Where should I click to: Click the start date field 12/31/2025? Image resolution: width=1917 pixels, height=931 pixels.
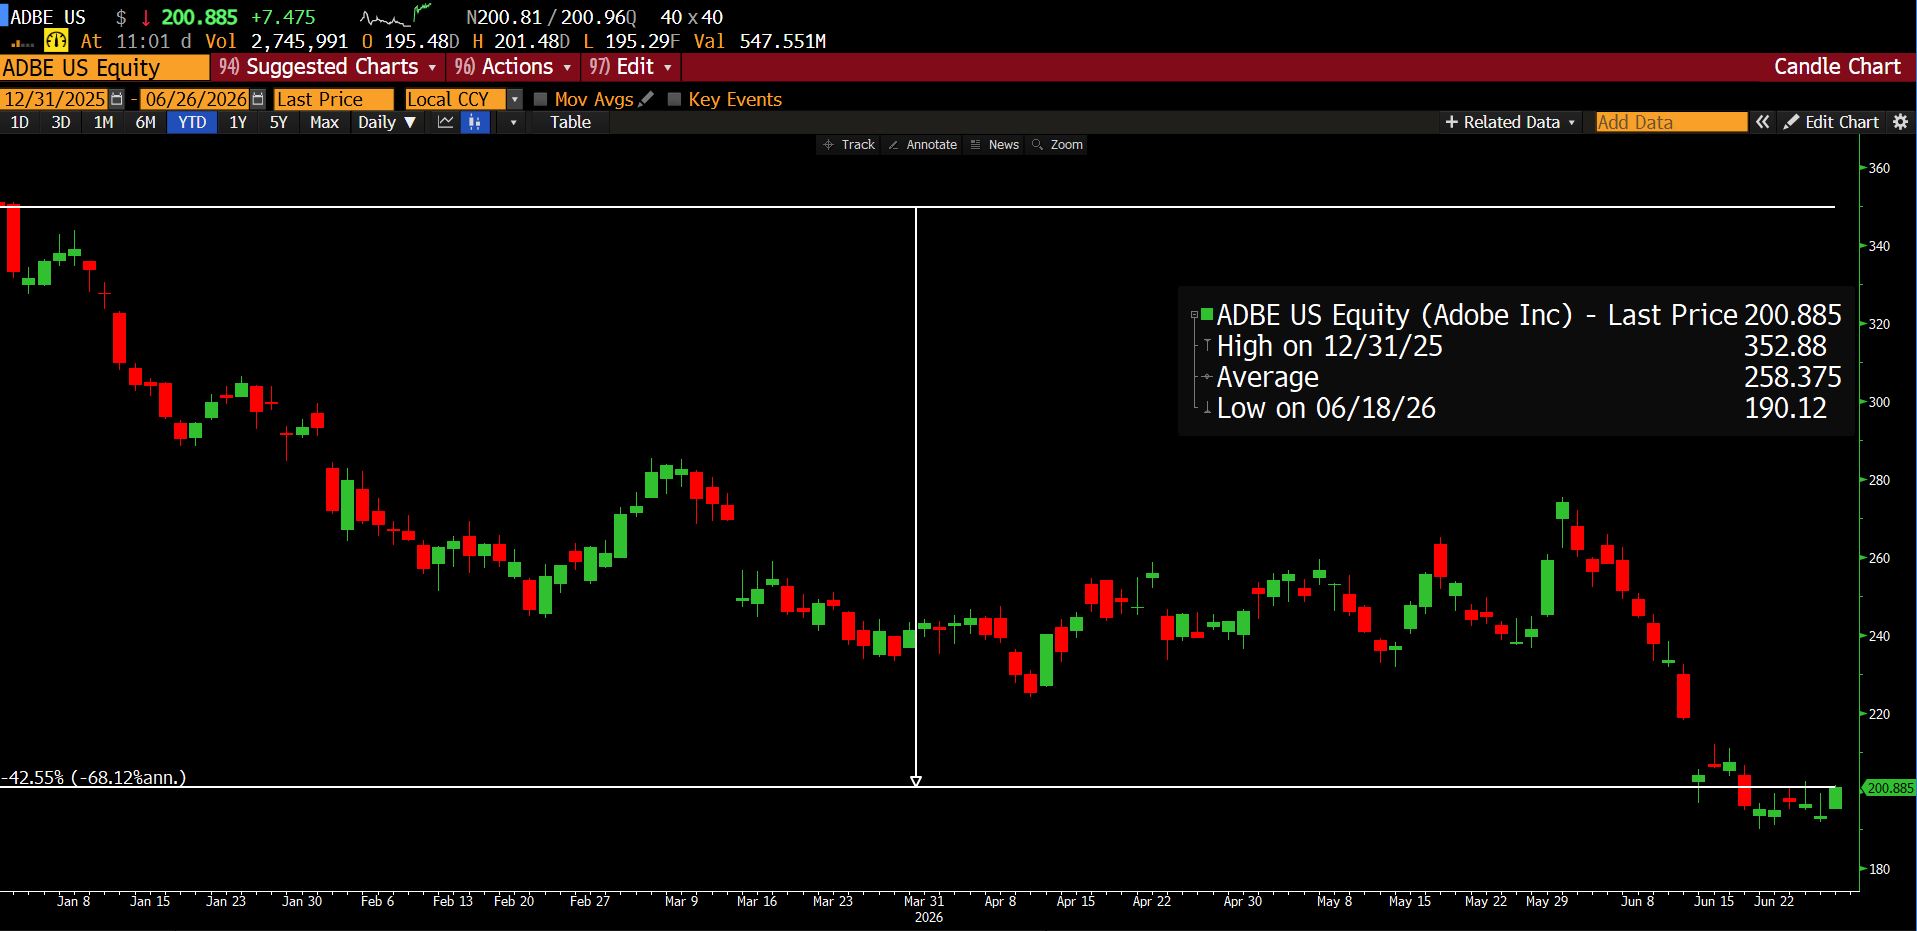(55, 99)
